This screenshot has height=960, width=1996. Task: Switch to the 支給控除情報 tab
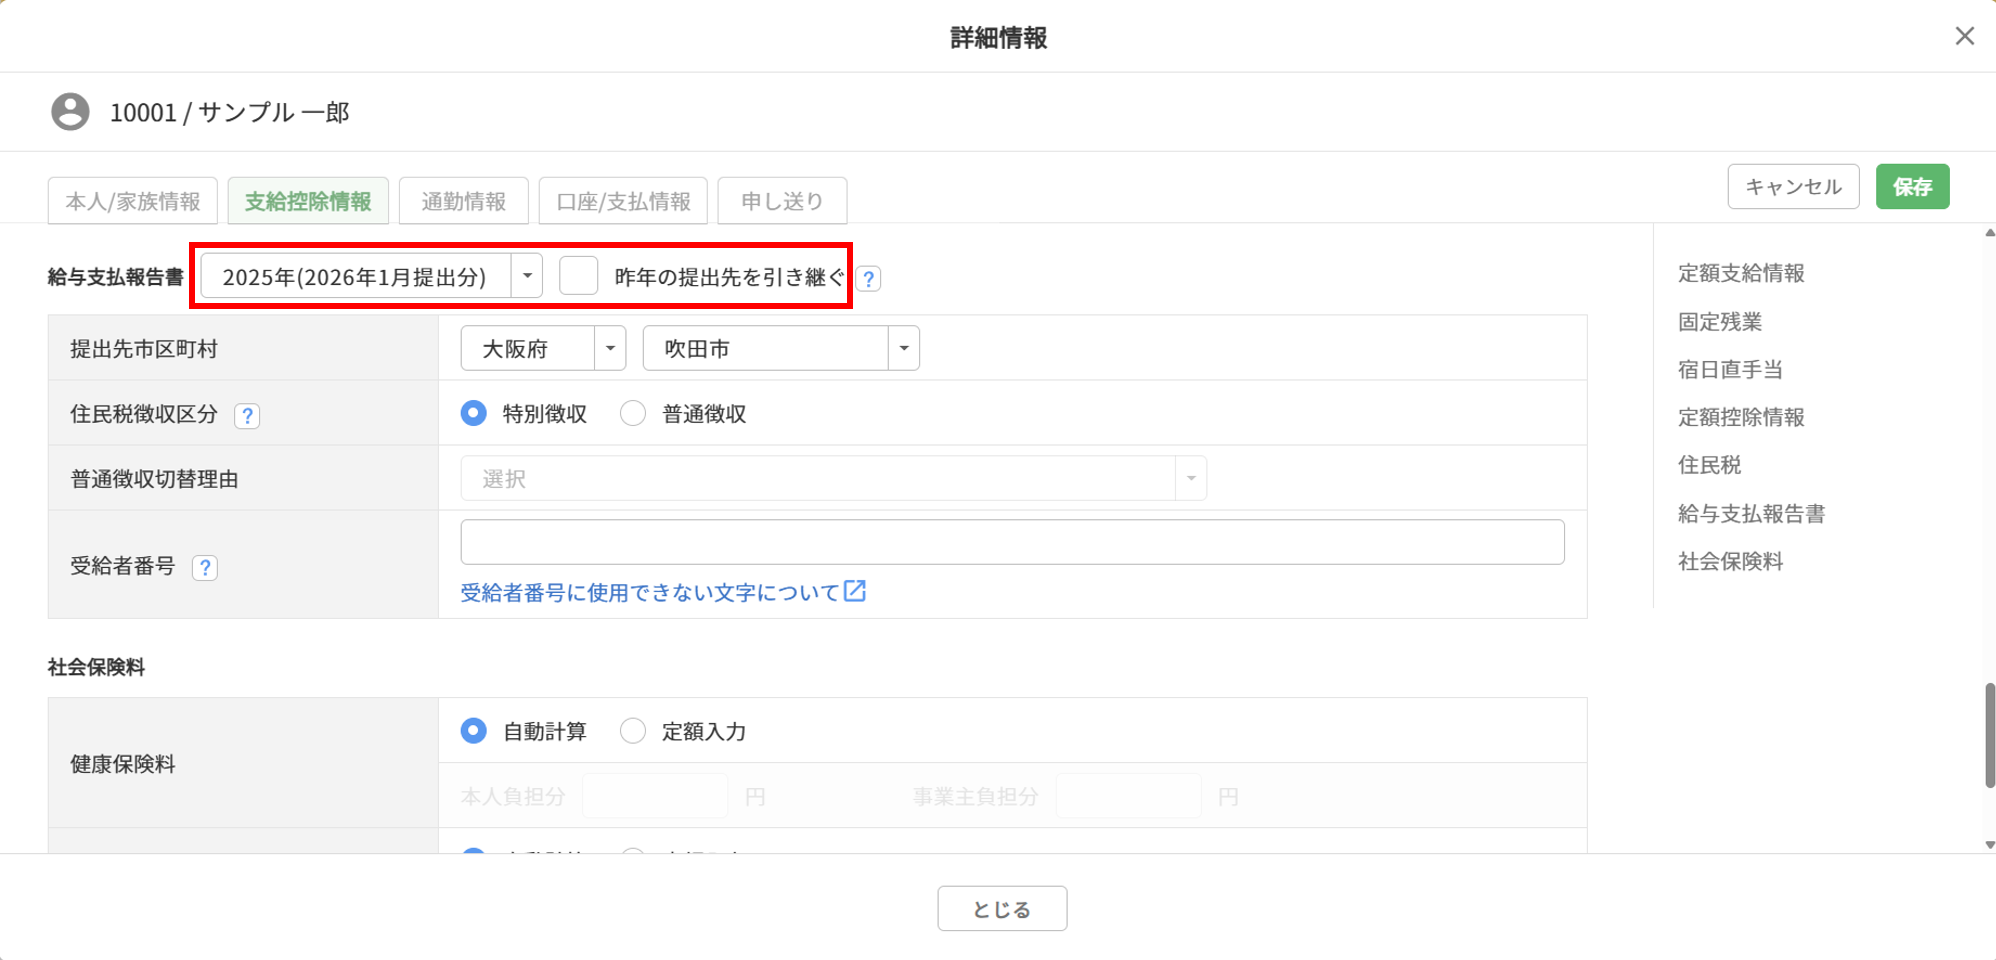coord(308,201)
